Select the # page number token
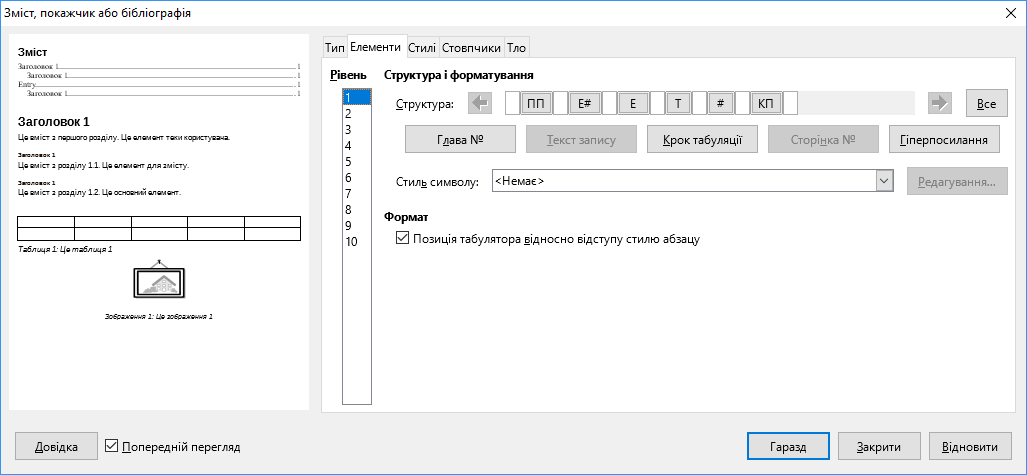The height and width of the screenshot is (475, 1027). pyautogui.click(x=721, y=104)
